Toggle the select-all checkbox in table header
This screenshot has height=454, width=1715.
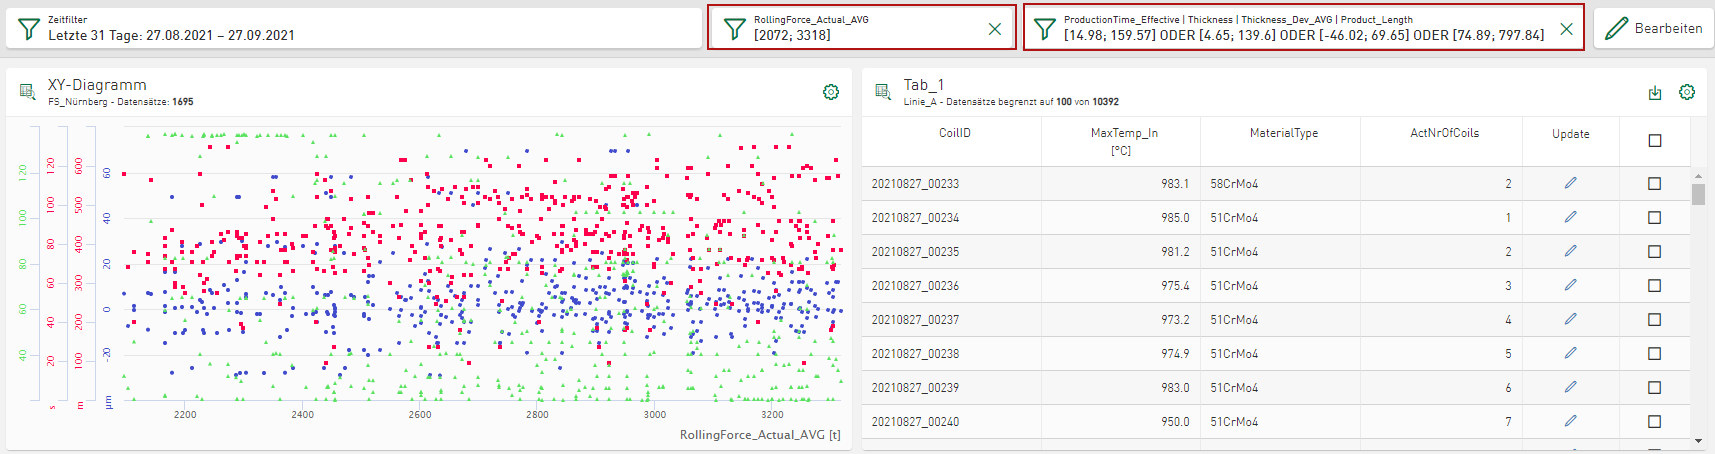tap(1655, 140)
